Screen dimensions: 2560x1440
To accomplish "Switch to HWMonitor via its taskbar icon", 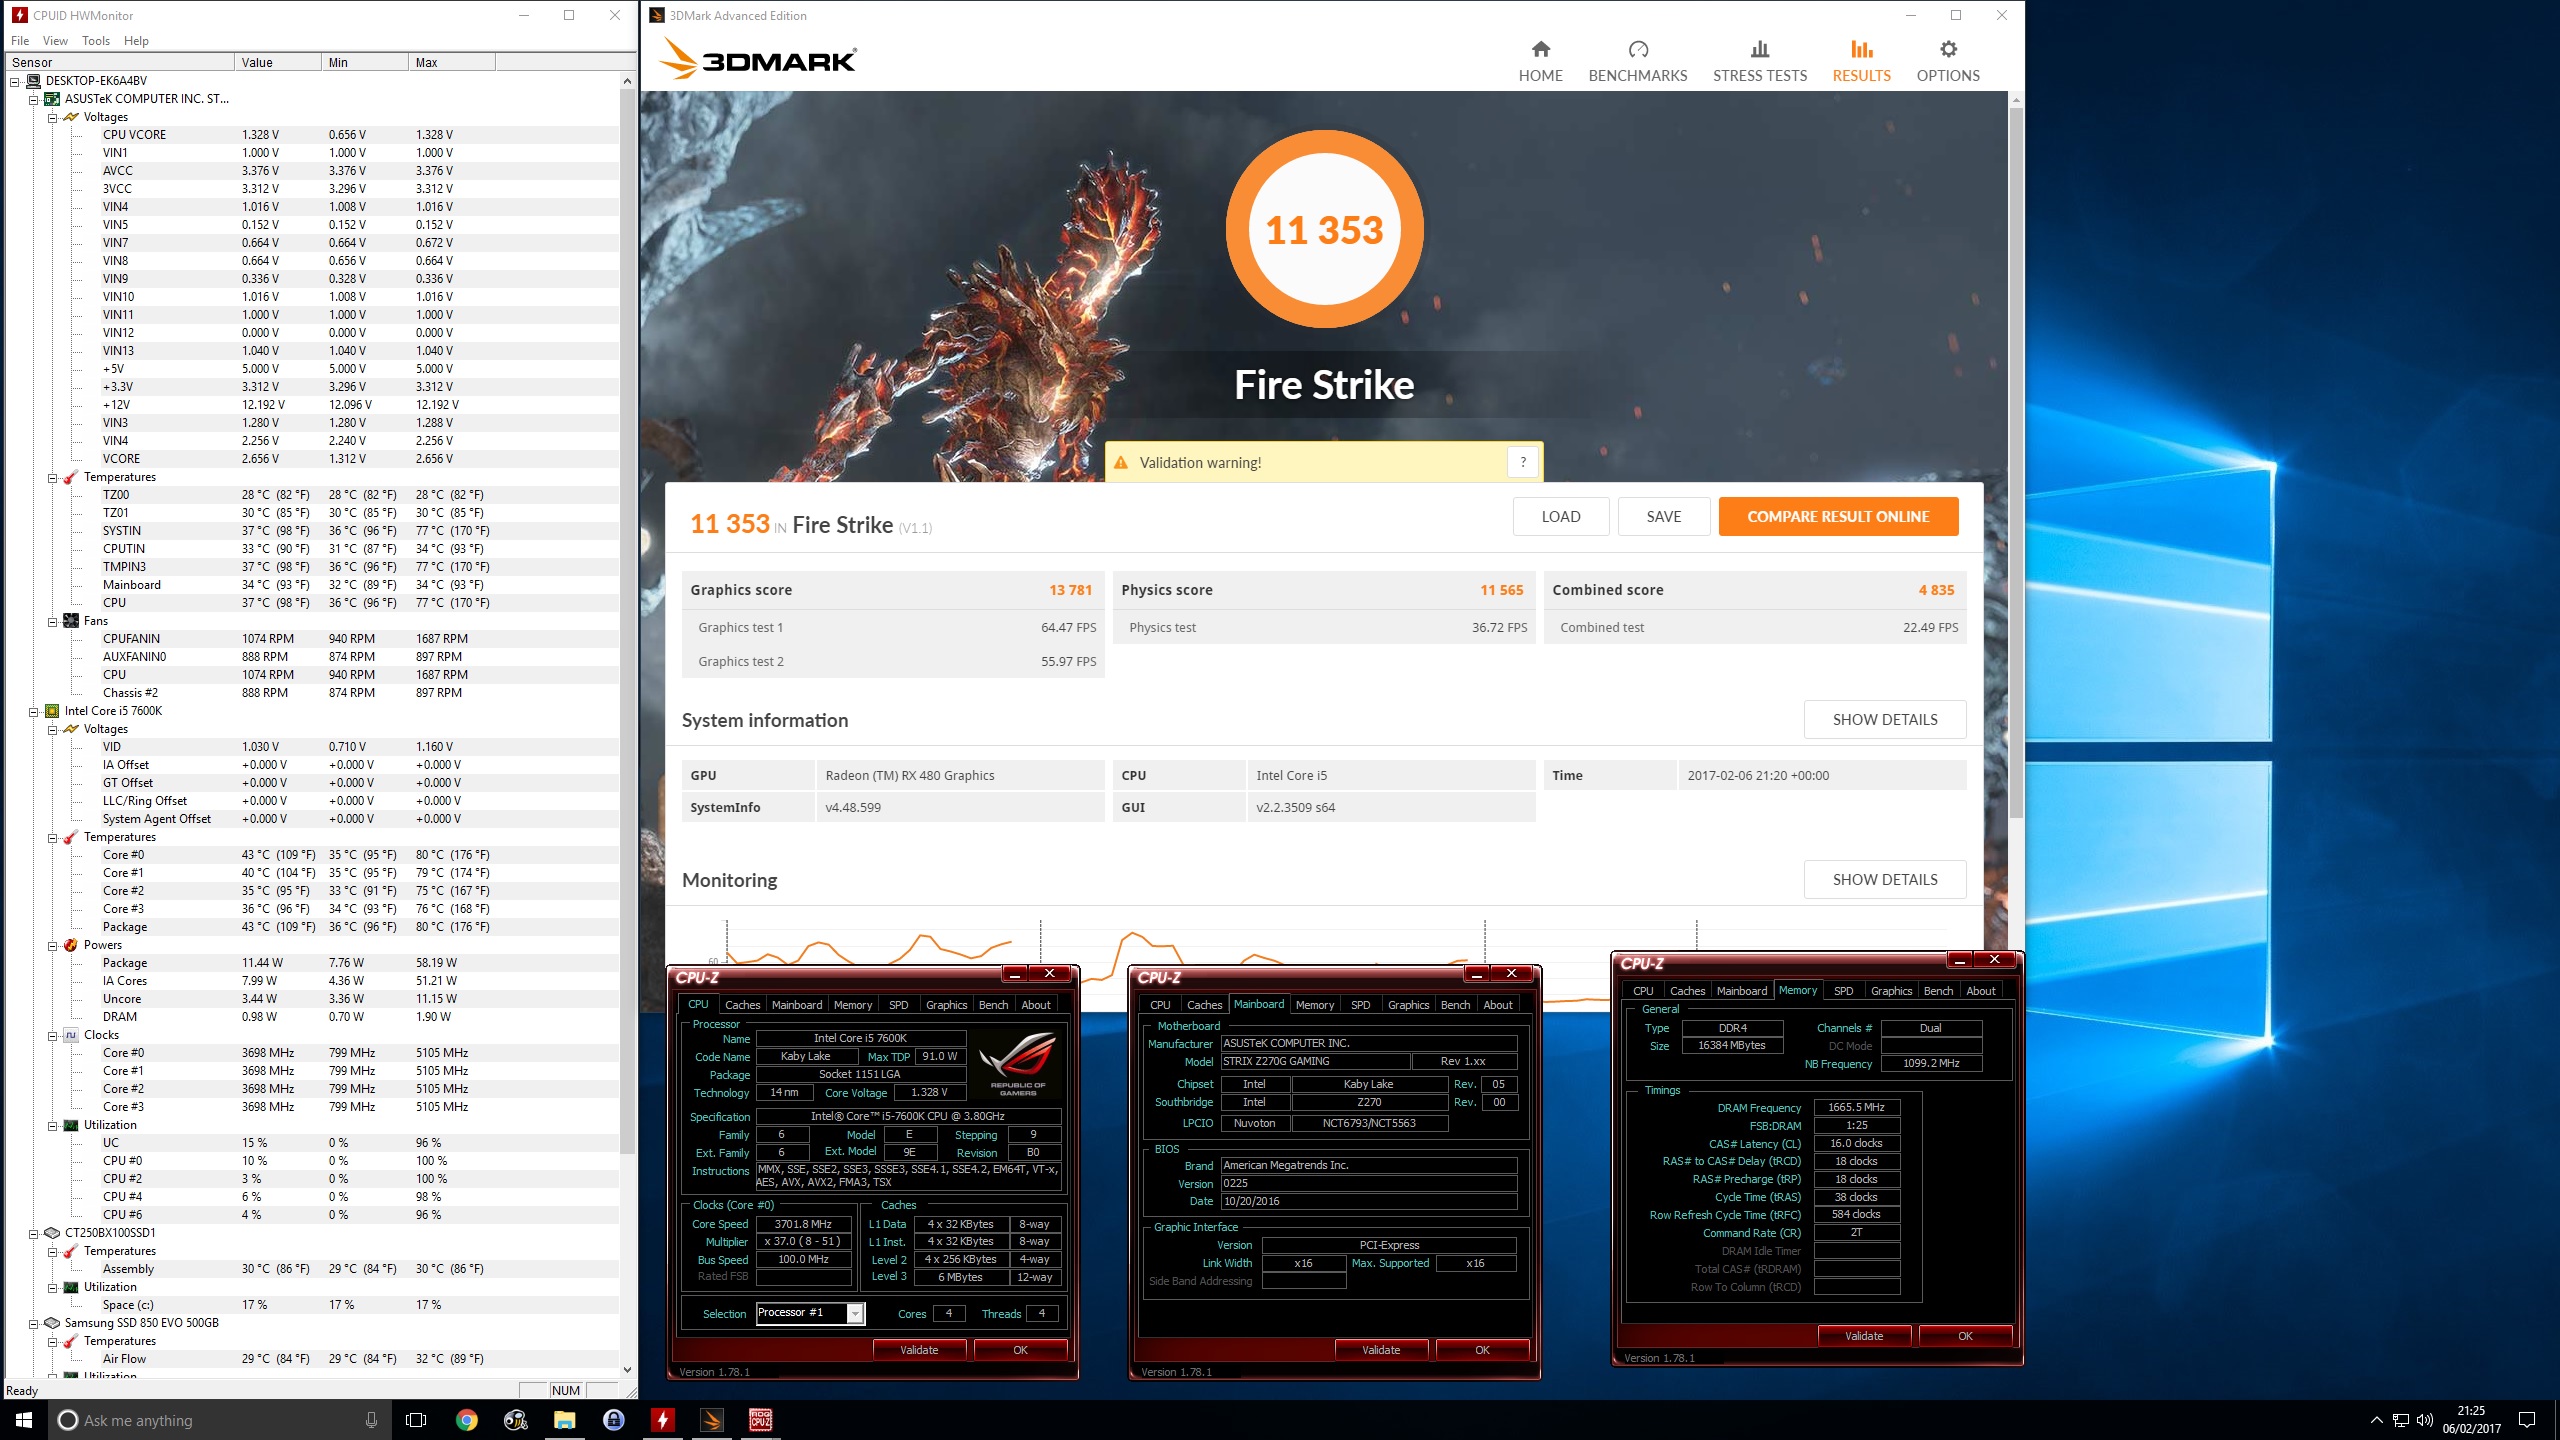I will pyautogui.click(x=662, y=1420).
